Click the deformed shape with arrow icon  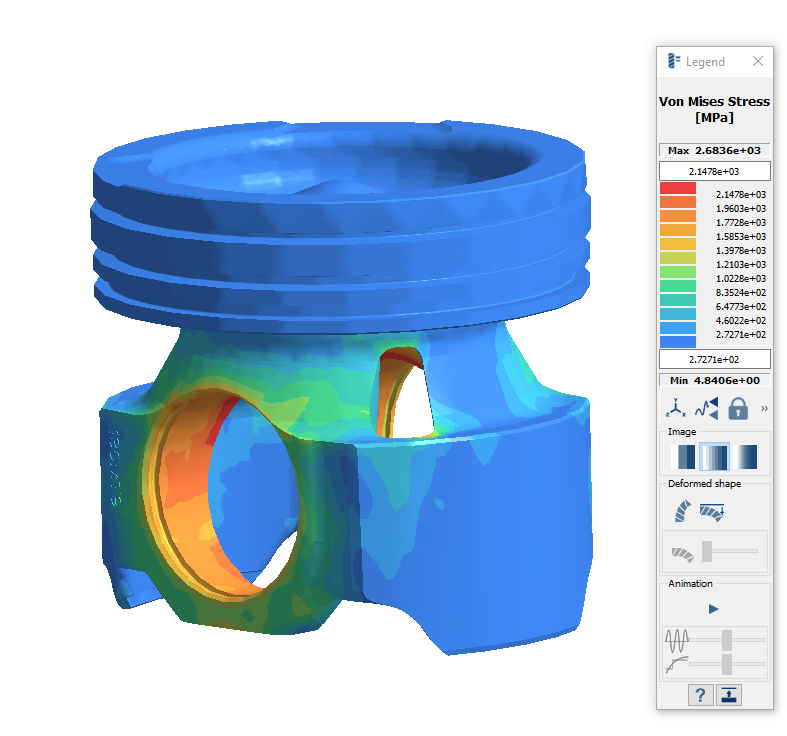coord(713,512)
